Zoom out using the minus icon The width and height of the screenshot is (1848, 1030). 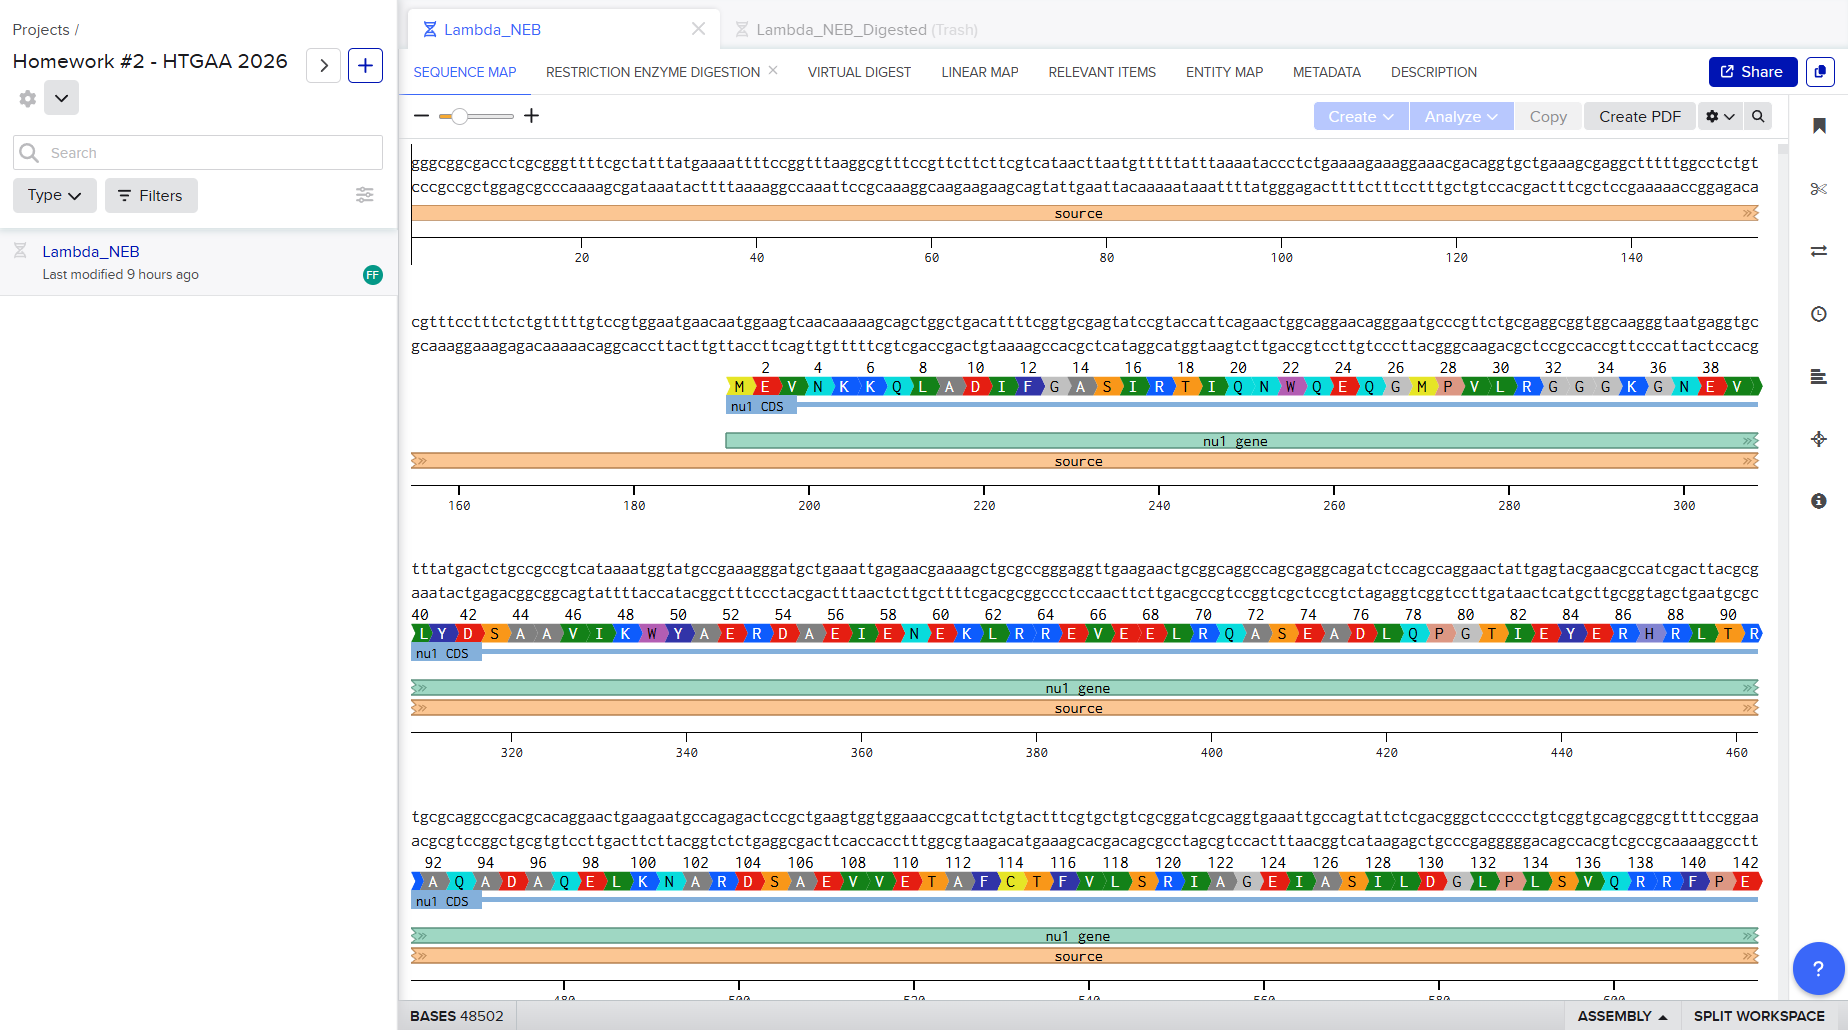coord(421,116)
